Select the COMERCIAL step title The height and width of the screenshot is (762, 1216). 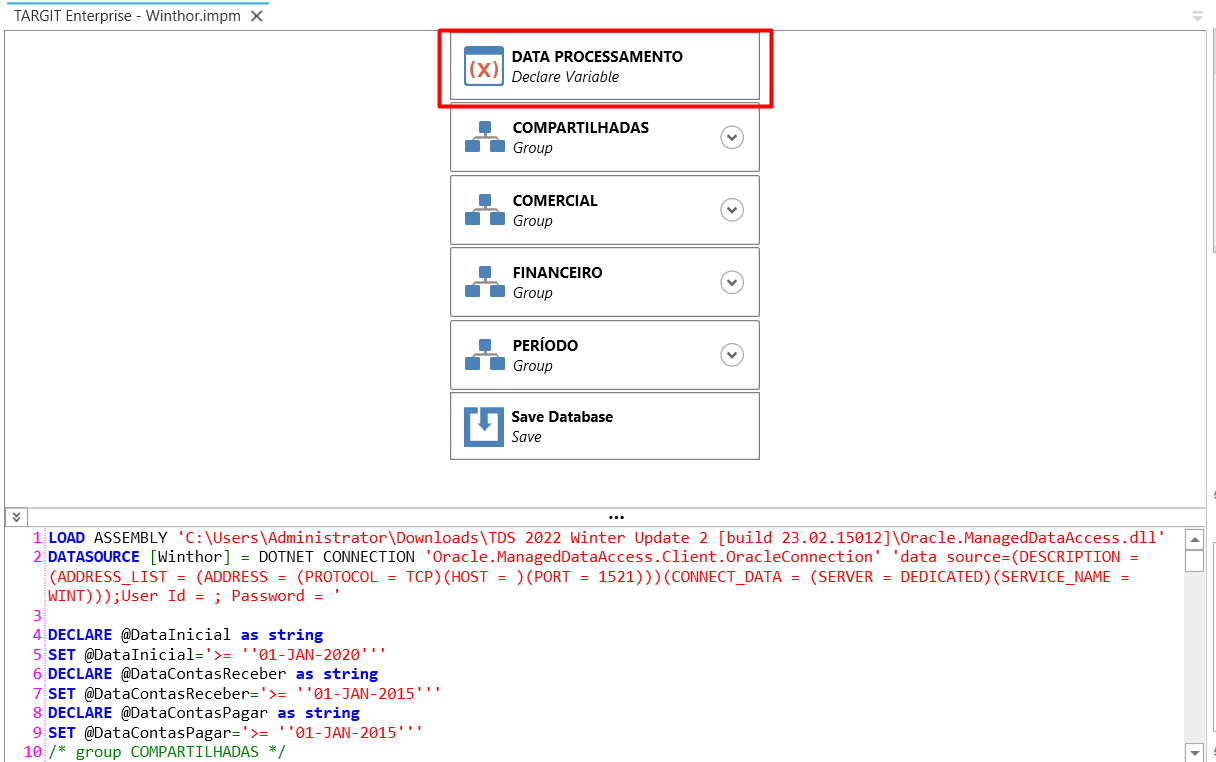click(555, 201)
